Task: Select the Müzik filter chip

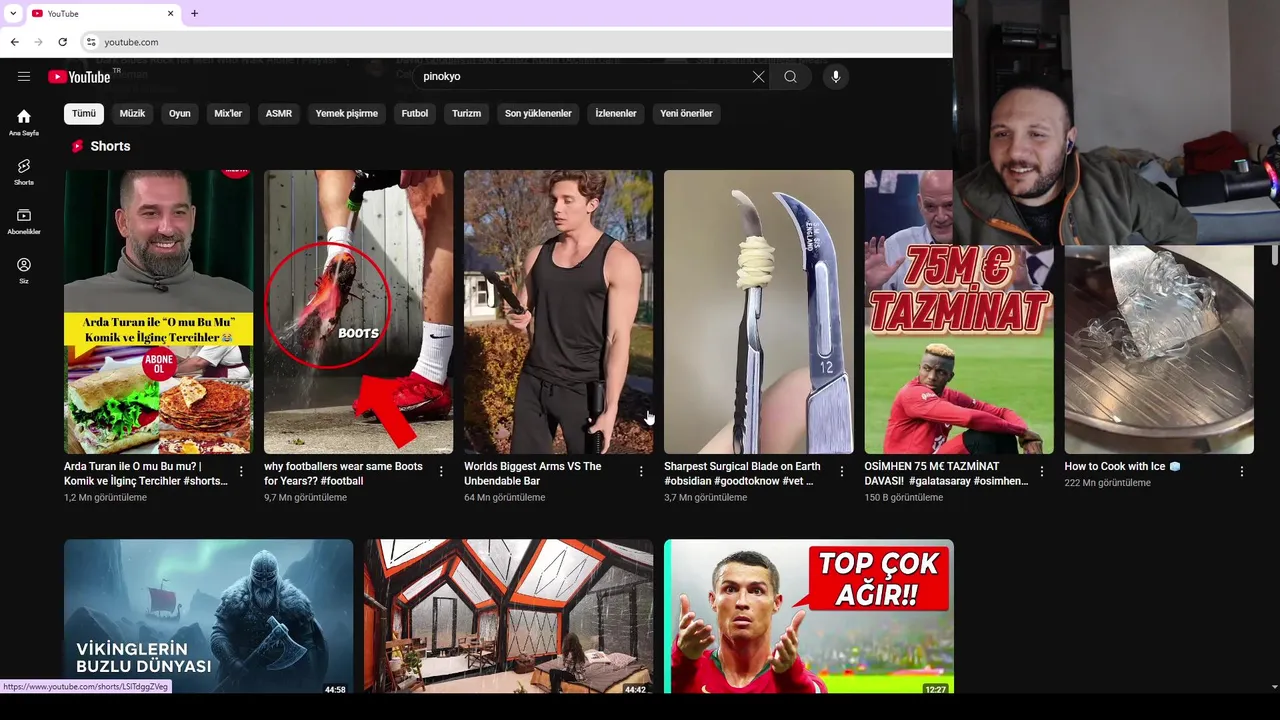Action: pos(133,113)
